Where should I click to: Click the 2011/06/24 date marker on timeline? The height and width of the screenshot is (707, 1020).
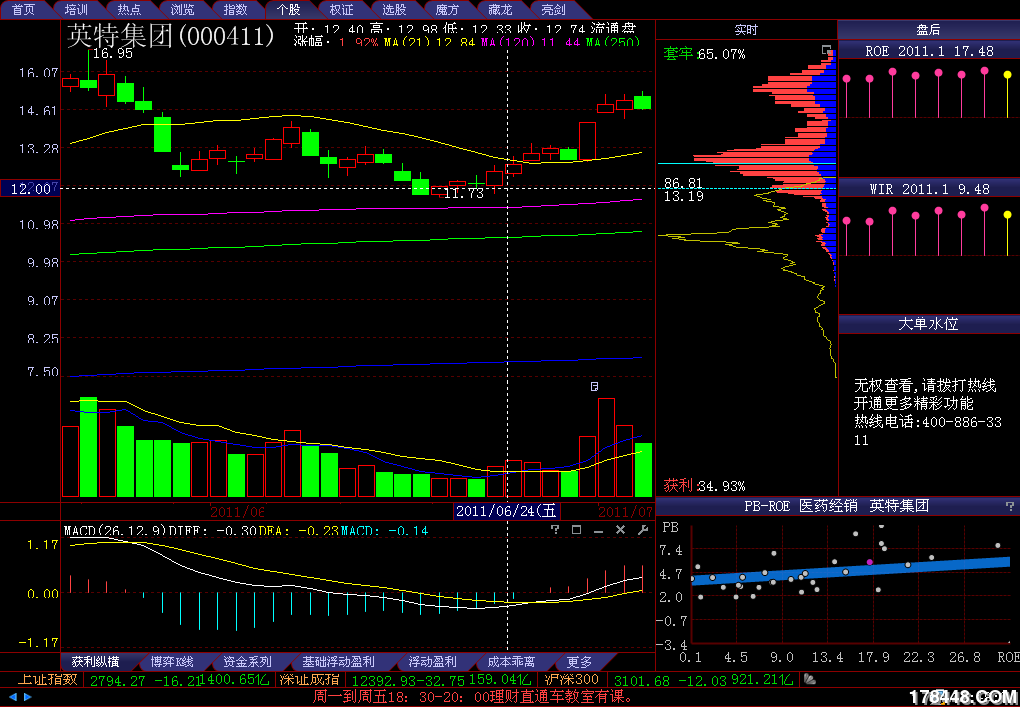(x=506, y=511)
